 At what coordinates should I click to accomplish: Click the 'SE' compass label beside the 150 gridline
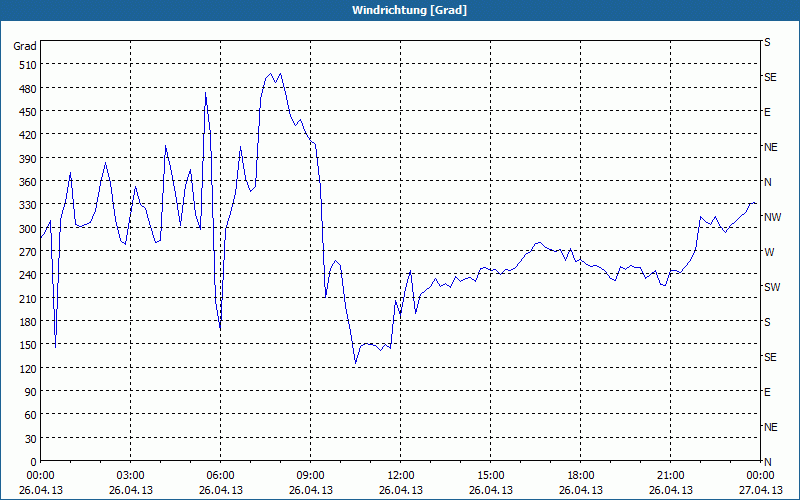[x=770, y=357]
